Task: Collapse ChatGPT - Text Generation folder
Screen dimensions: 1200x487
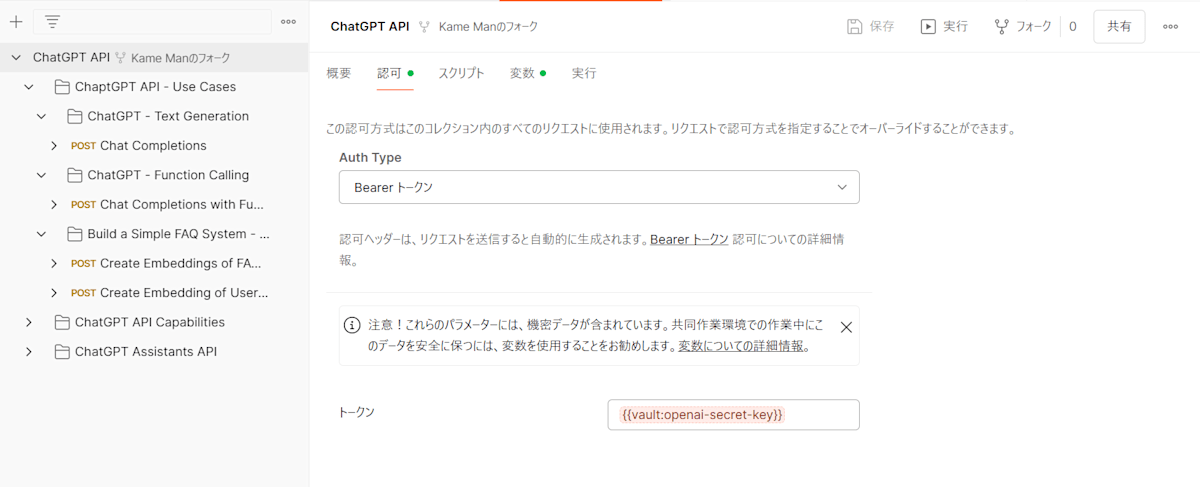Action: (x=41, y=116)
